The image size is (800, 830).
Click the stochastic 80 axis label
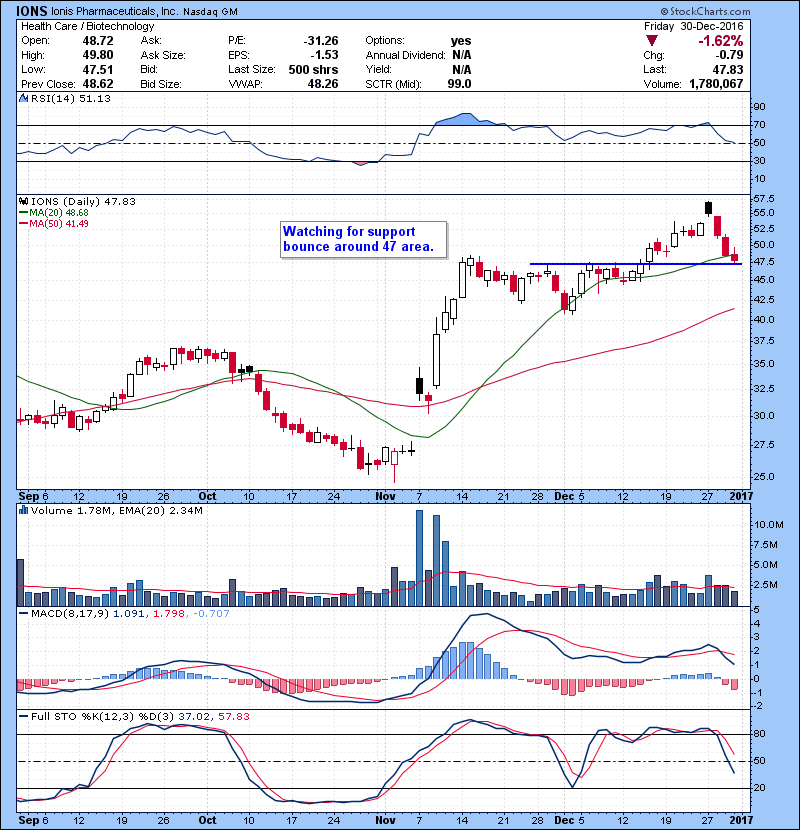pos(759,734)
